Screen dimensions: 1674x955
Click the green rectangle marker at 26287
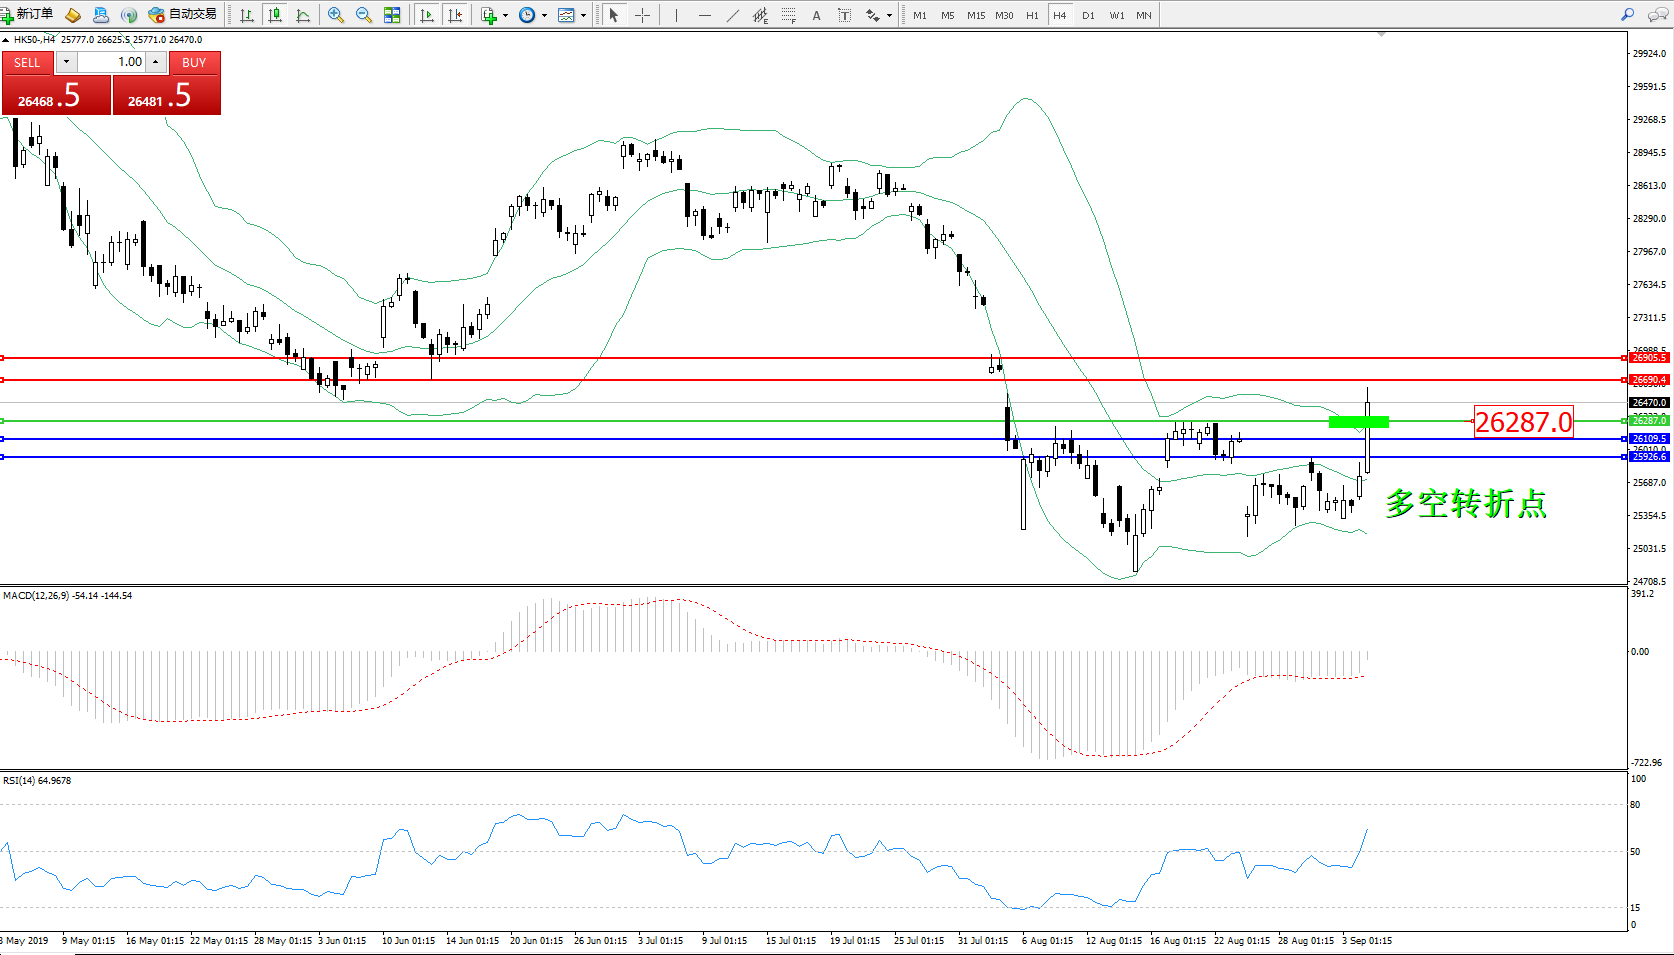pyautogui.click(x=1358, y=422)
